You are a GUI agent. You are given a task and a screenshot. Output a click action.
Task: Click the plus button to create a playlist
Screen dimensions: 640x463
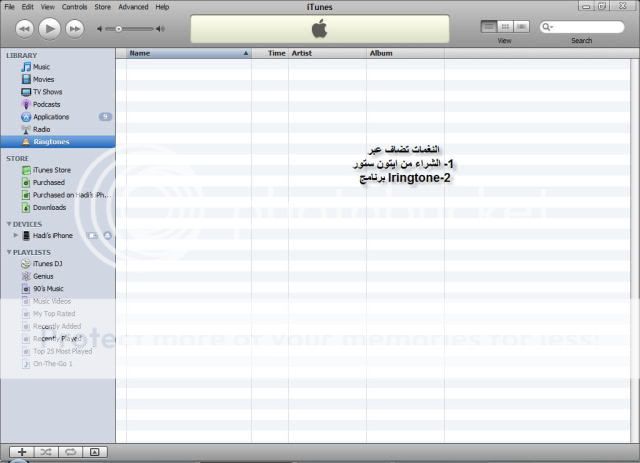[x=22, y=452]
